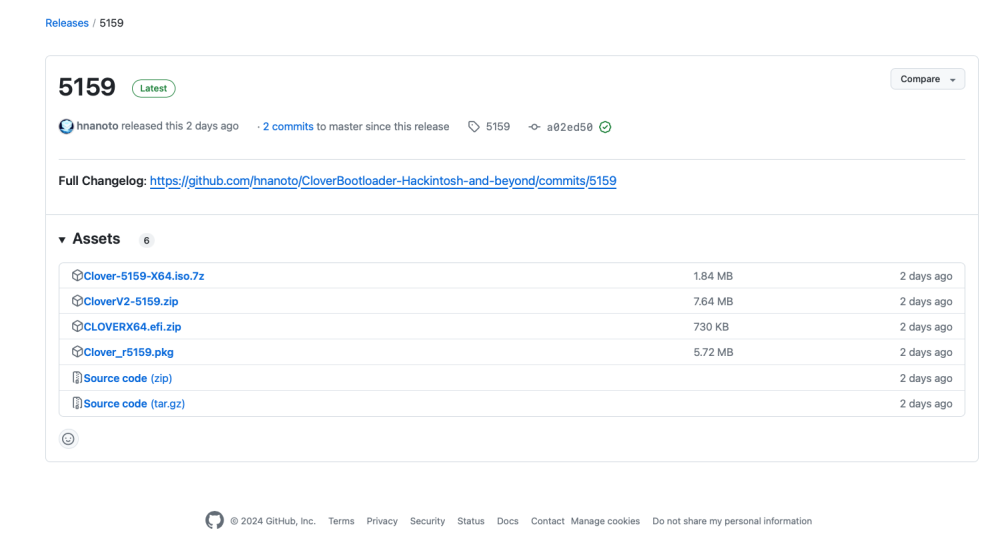Click zip file icon for Source code (zip)
The height and width of the screenshot is (553, 1000).
[77, 378]
